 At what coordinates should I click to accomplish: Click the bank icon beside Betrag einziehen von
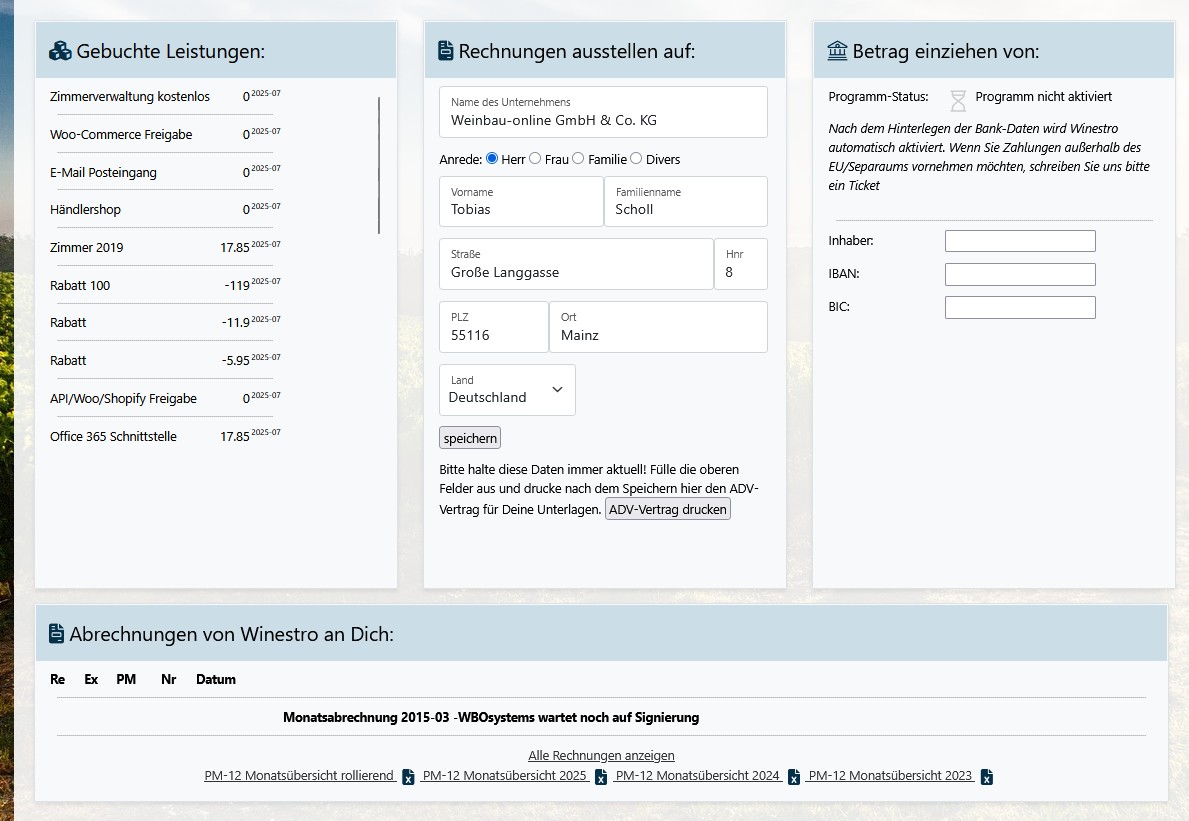[838, 51]
